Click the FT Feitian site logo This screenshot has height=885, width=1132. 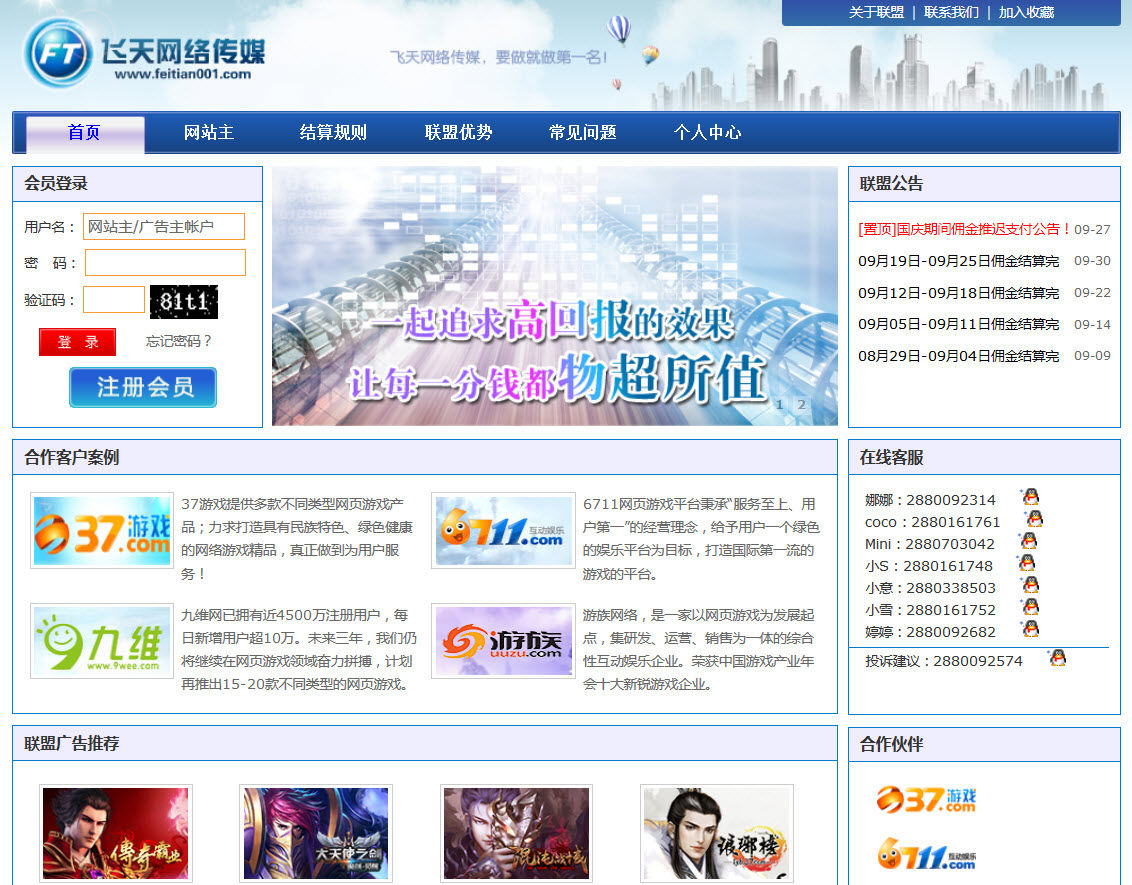click(145, 53)
